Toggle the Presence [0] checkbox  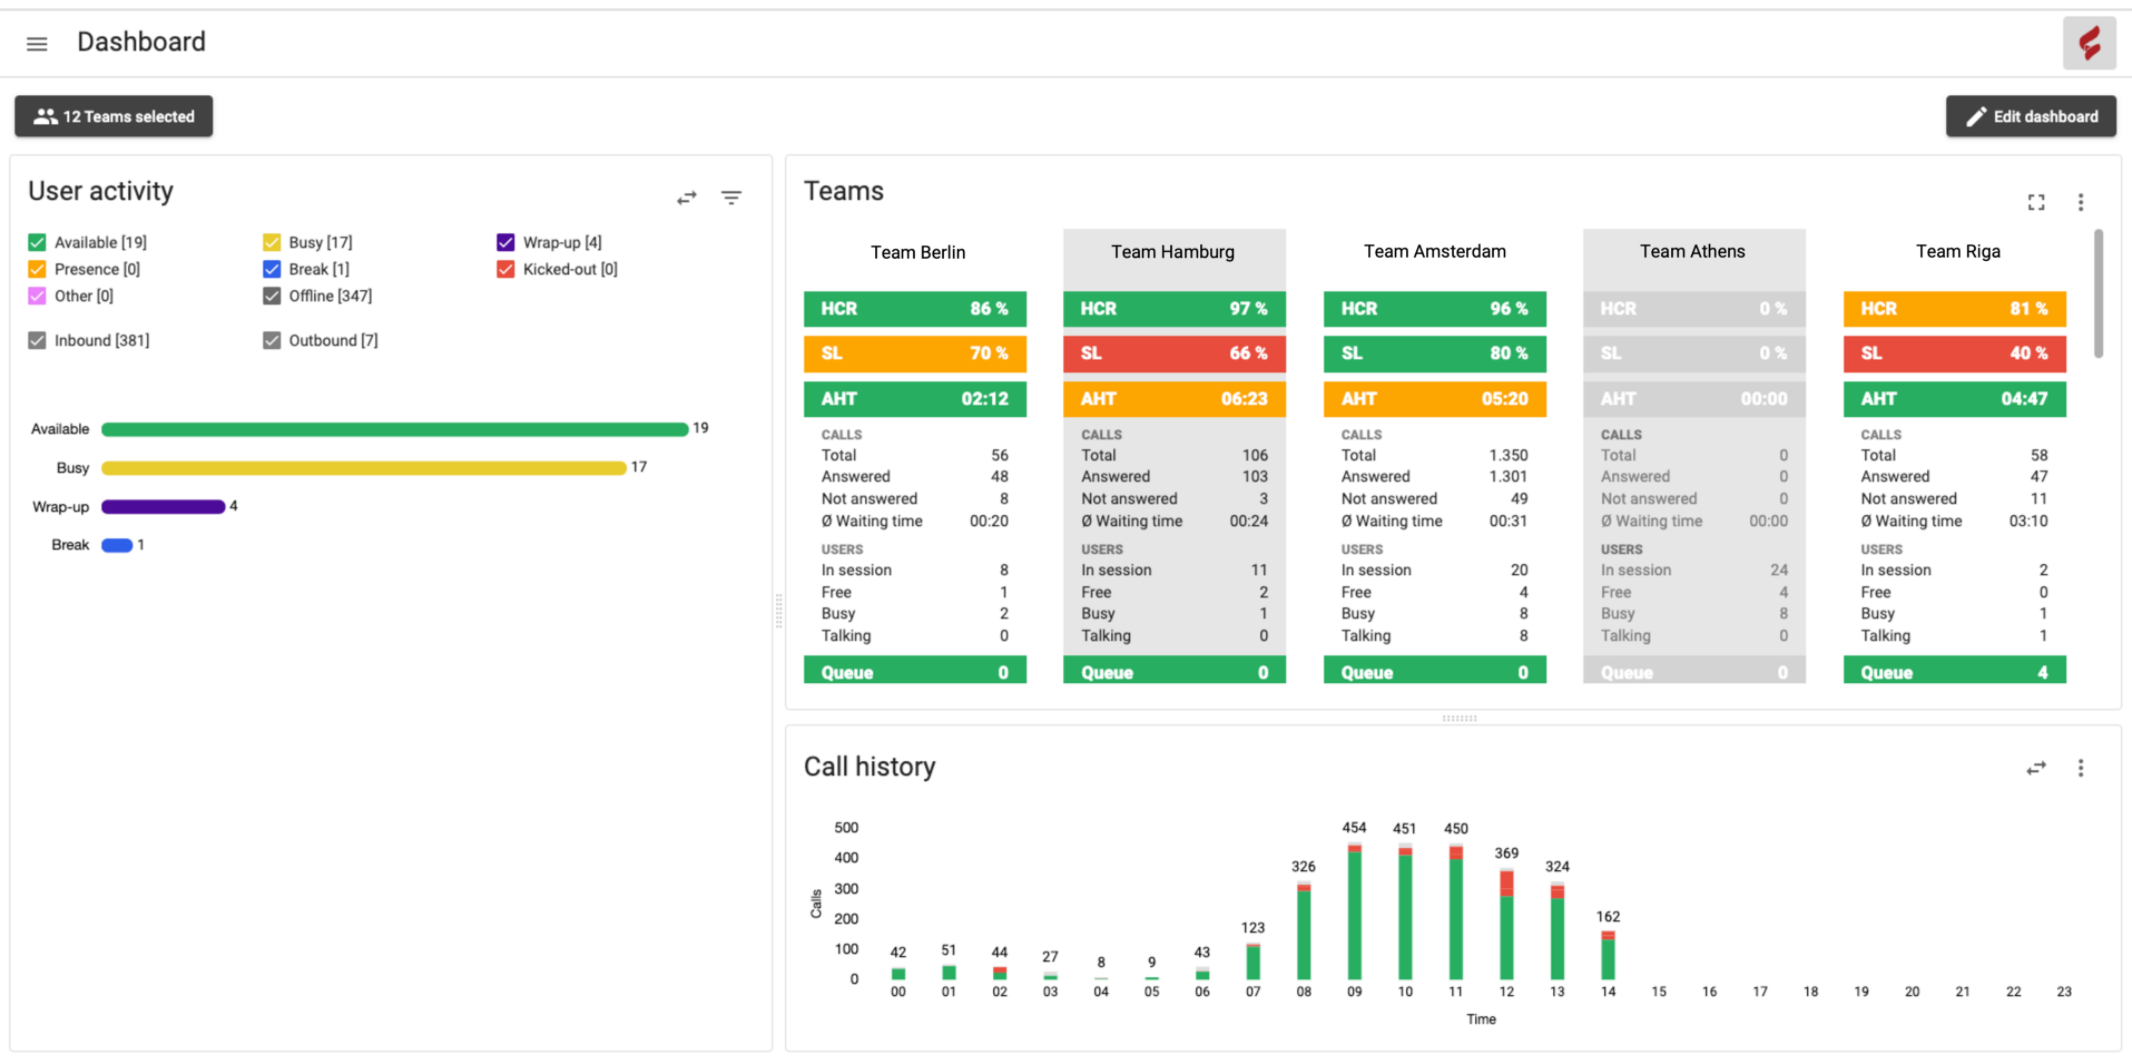click(x=37, y=269)
